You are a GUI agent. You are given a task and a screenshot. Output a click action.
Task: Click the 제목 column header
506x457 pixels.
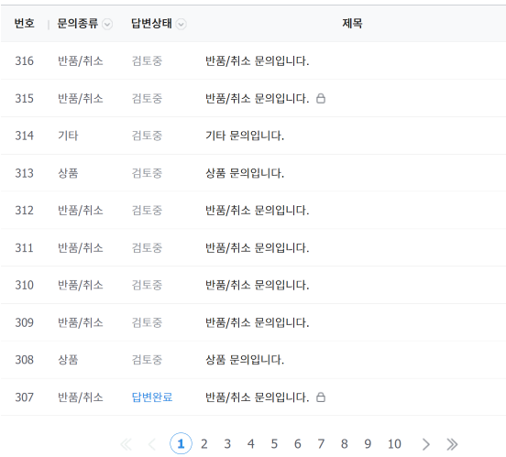coord(352,23)
